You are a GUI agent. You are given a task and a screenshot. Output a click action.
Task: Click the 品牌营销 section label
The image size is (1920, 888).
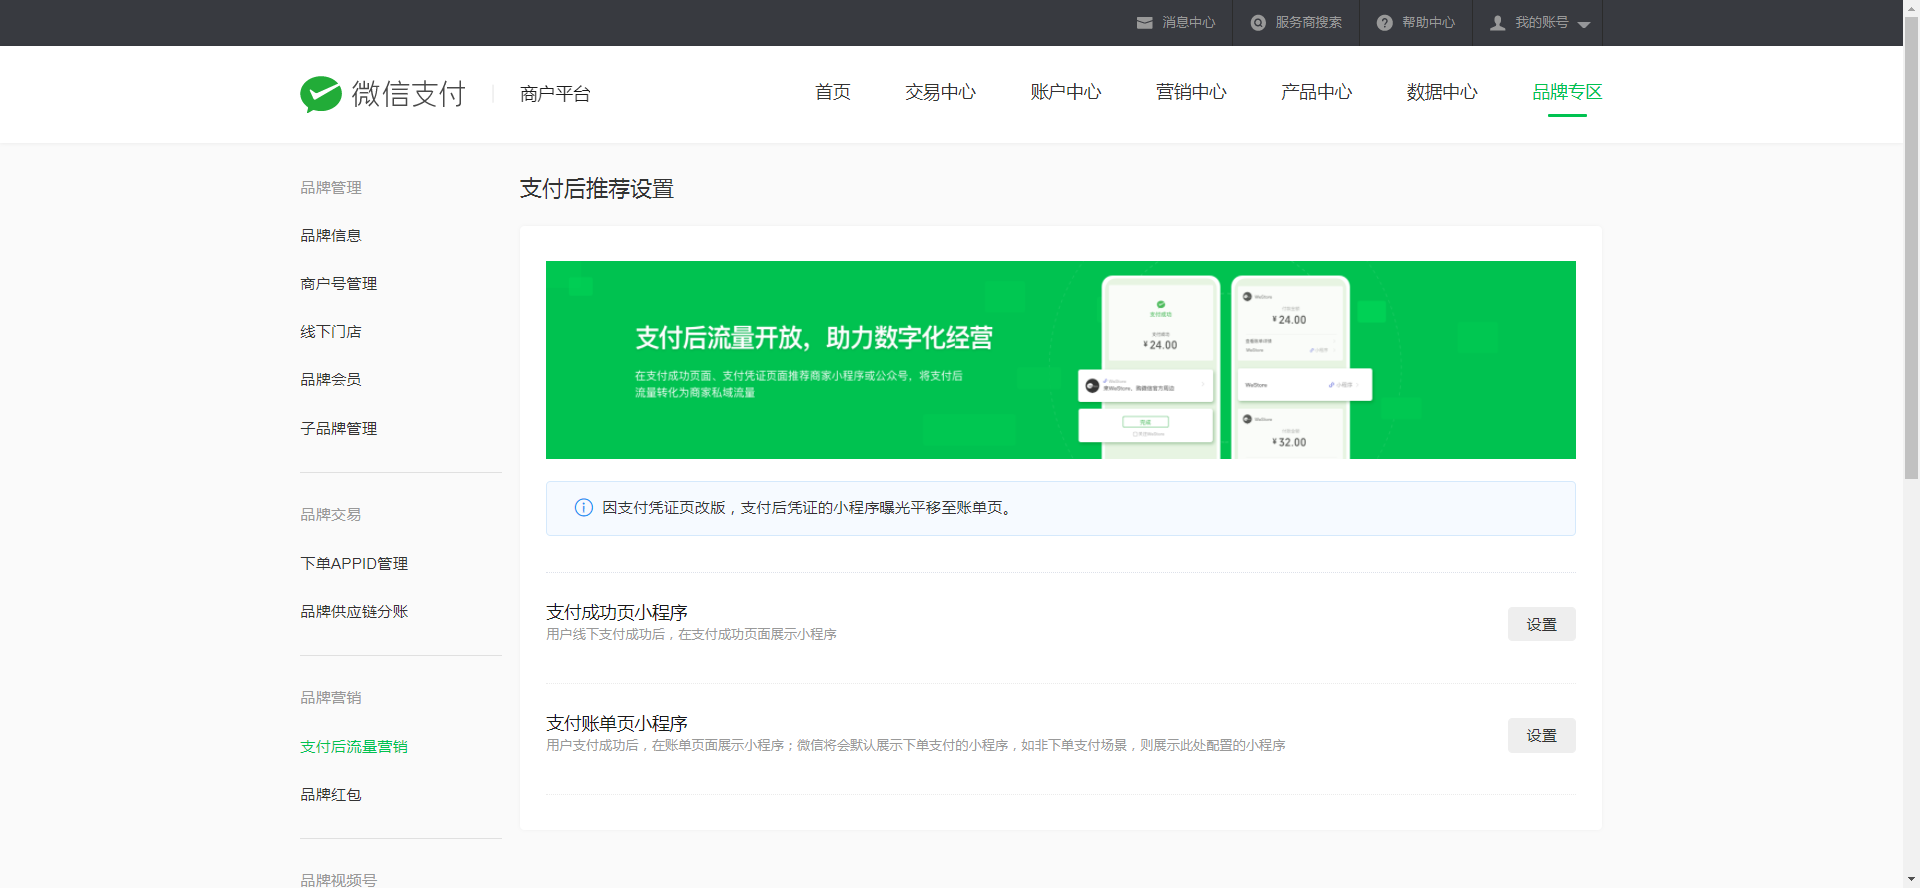pyautogui.click(x=331, y=698)
